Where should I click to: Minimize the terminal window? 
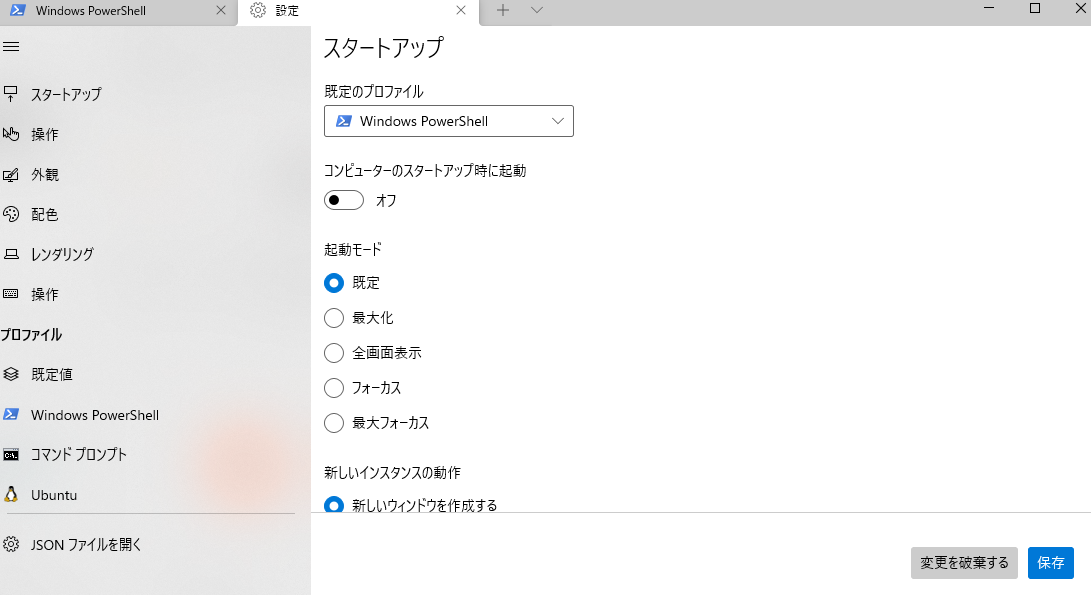coord(989,8)
